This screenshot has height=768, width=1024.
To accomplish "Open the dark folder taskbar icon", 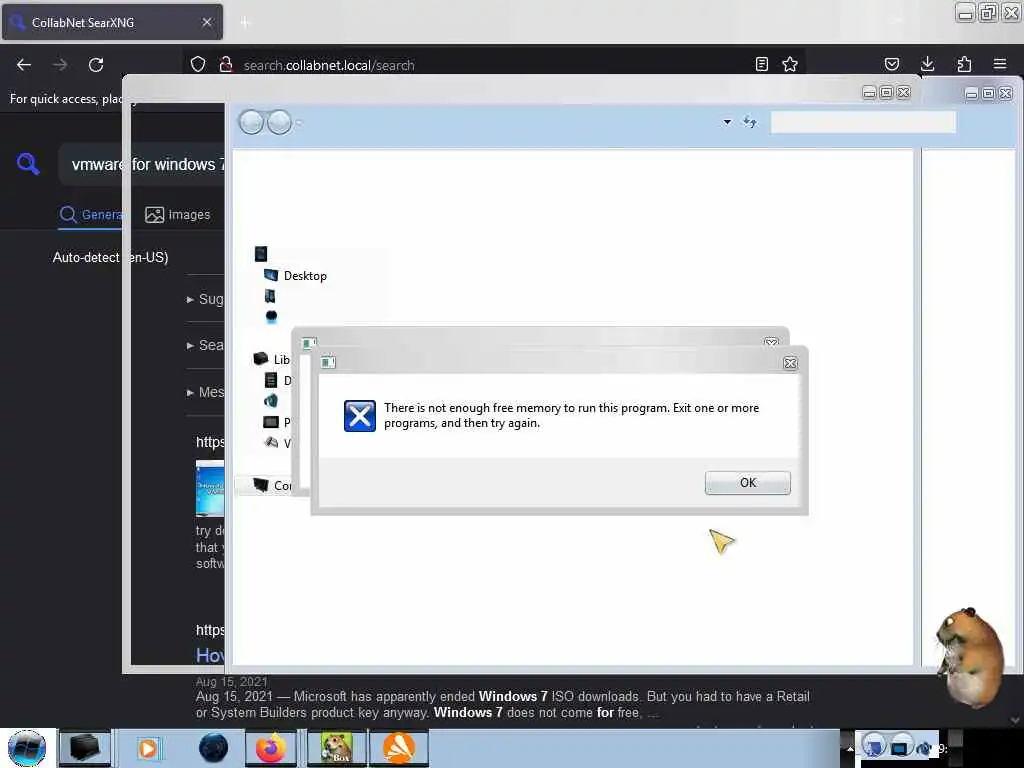I will coord(85,748).
